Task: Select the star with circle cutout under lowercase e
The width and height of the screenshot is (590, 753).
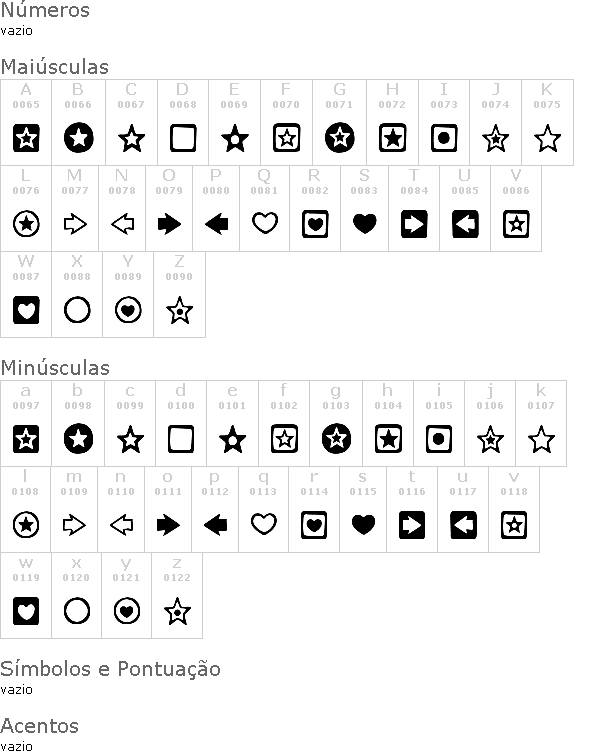Action: tap(232, 439)
